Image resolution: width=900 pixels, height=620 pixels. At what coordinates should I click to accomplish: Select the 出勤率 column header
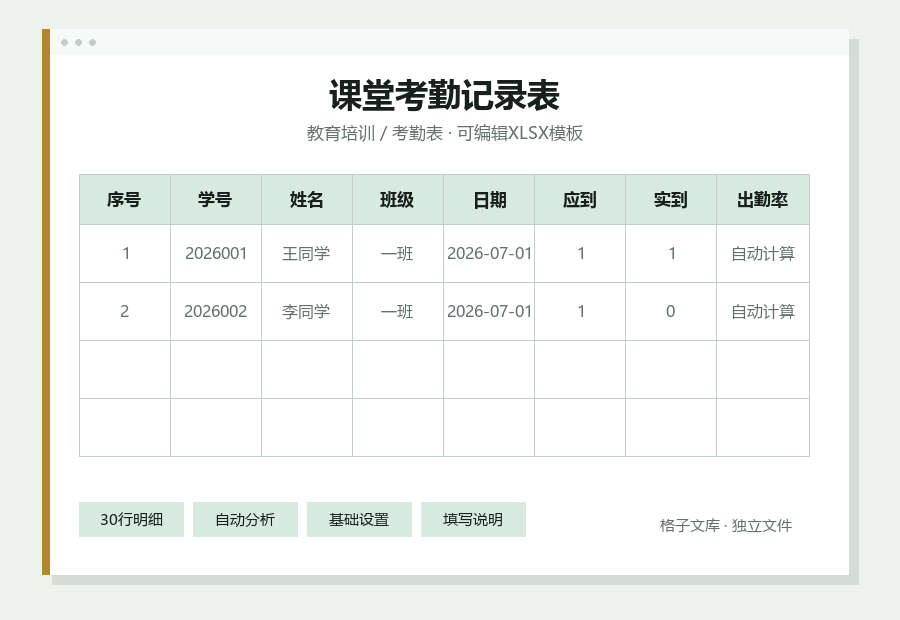(x=763, y=200)
